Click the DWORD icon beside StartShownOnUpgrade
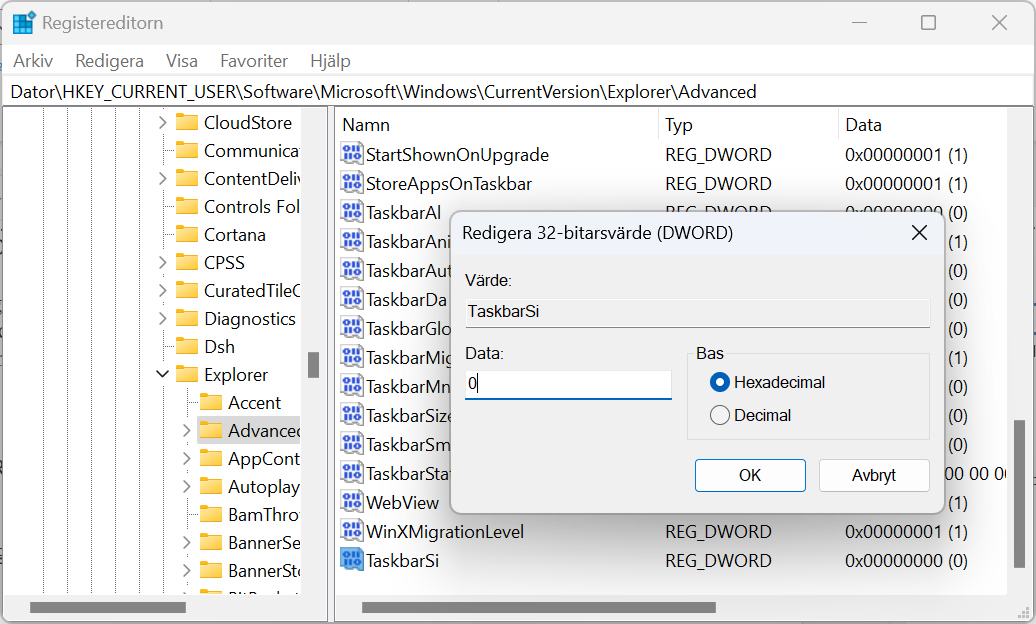The width and height of the screenshot is (1036, 624). 351,155
